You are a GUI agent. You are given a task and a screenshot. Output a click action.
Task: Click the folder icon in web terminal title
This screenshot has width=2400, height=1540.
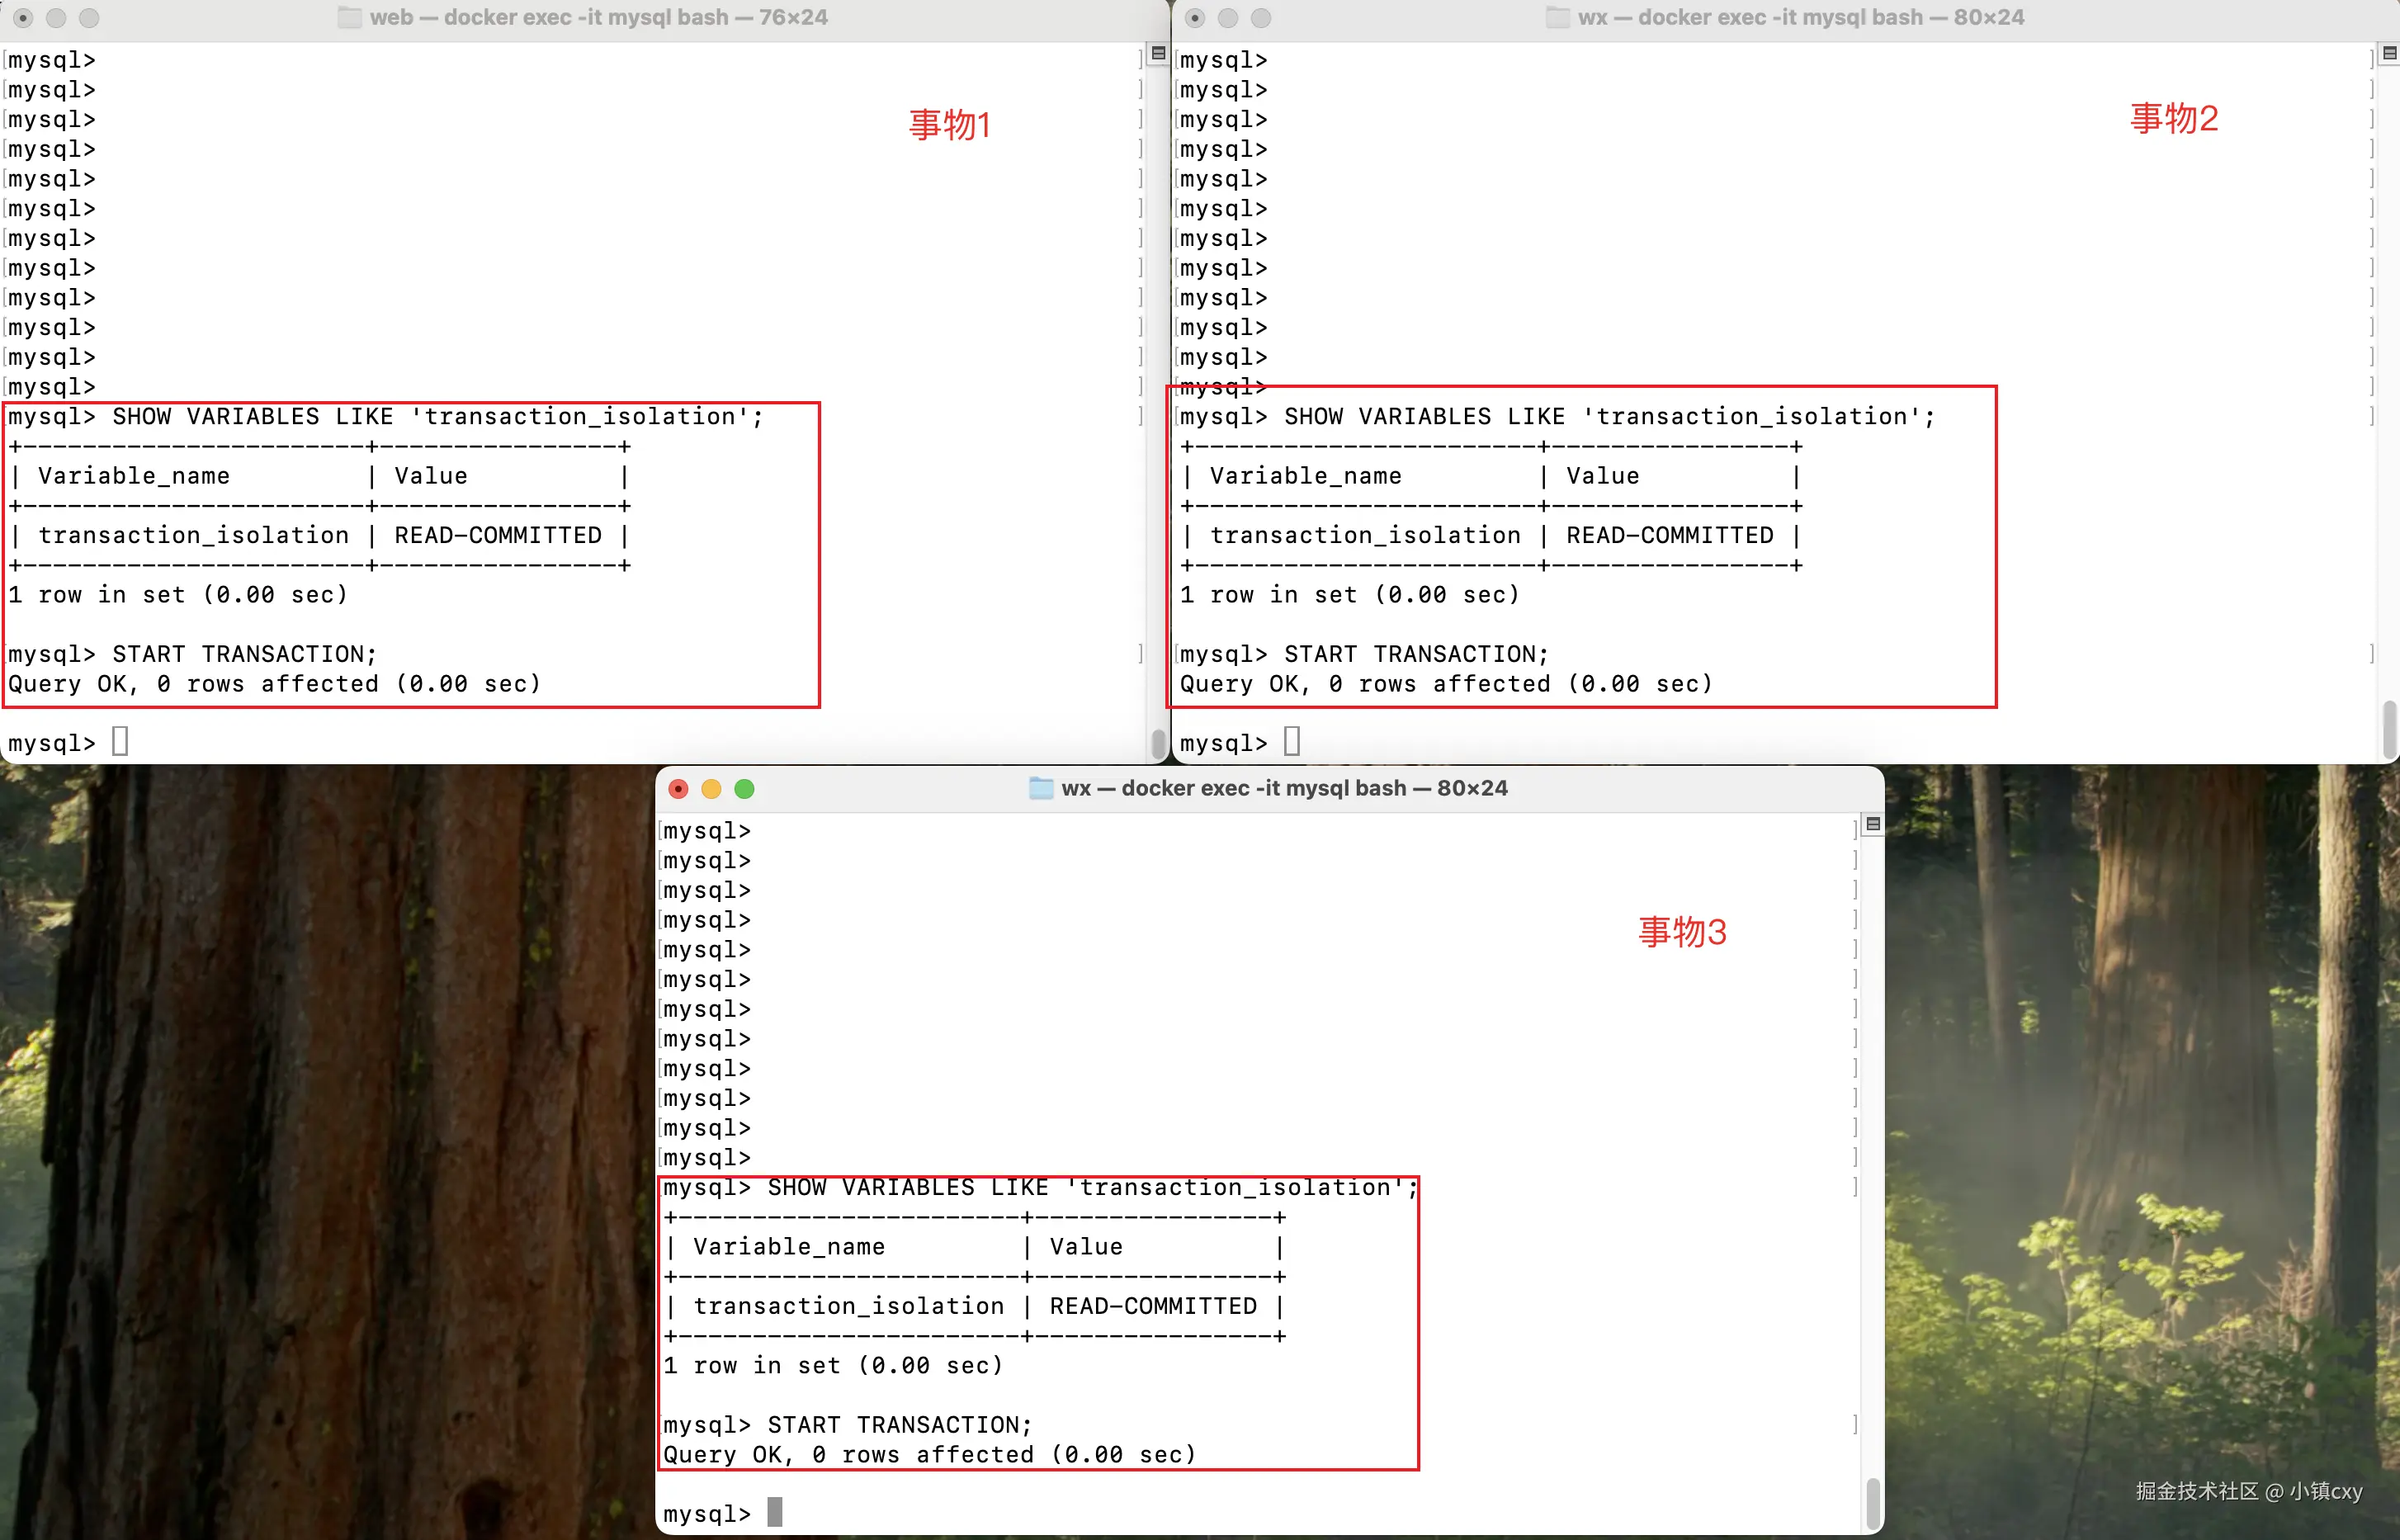(349, 17)
